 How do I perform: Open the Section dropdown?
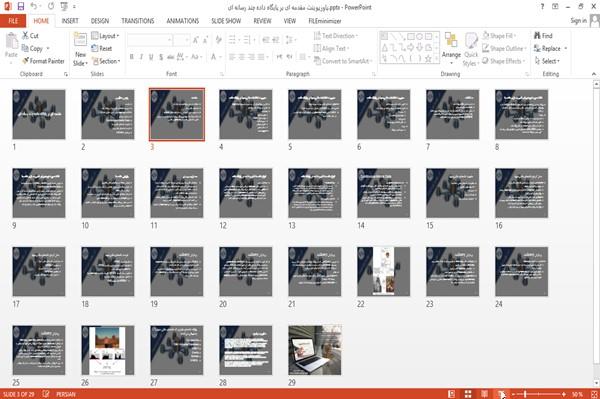[x=106, y=61]
